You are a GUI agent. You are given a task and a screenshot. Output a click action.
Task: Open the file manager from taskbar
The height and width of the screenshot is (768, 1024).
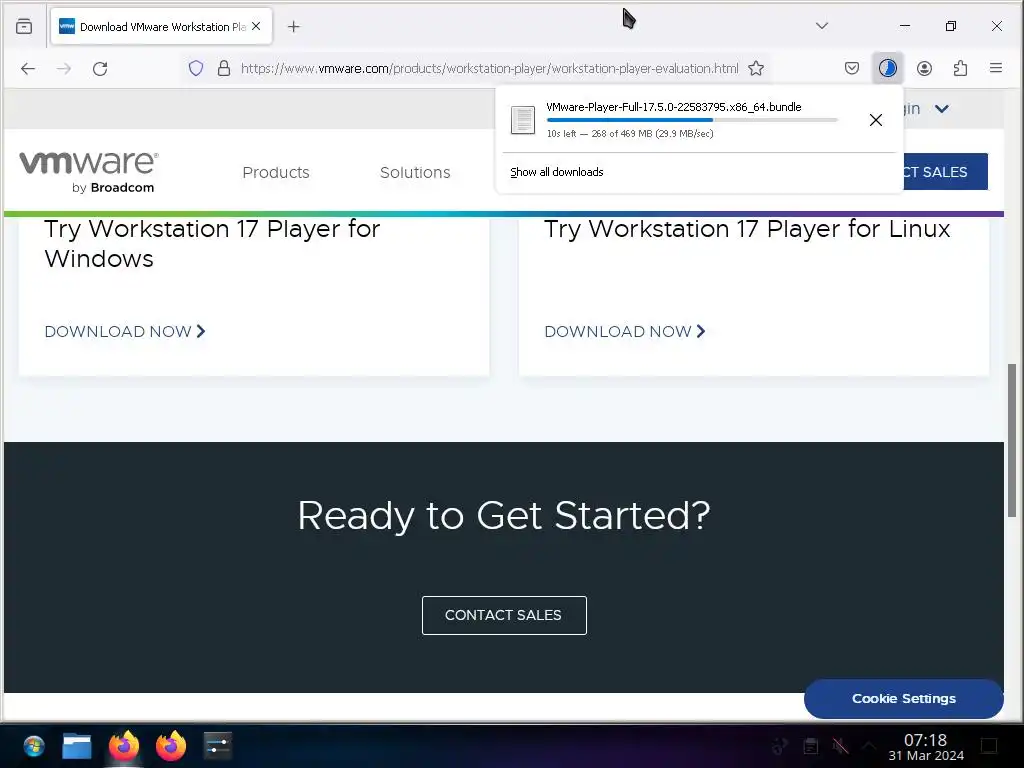click(76, 746)
